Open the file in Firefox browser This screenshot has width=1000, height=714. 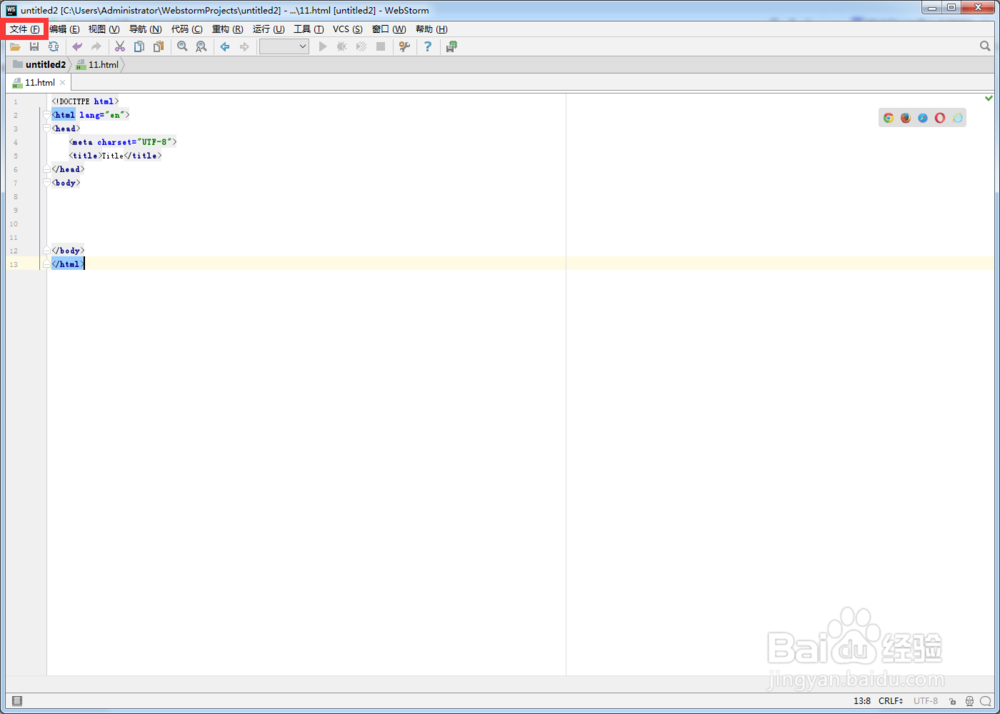coord(905,117)
